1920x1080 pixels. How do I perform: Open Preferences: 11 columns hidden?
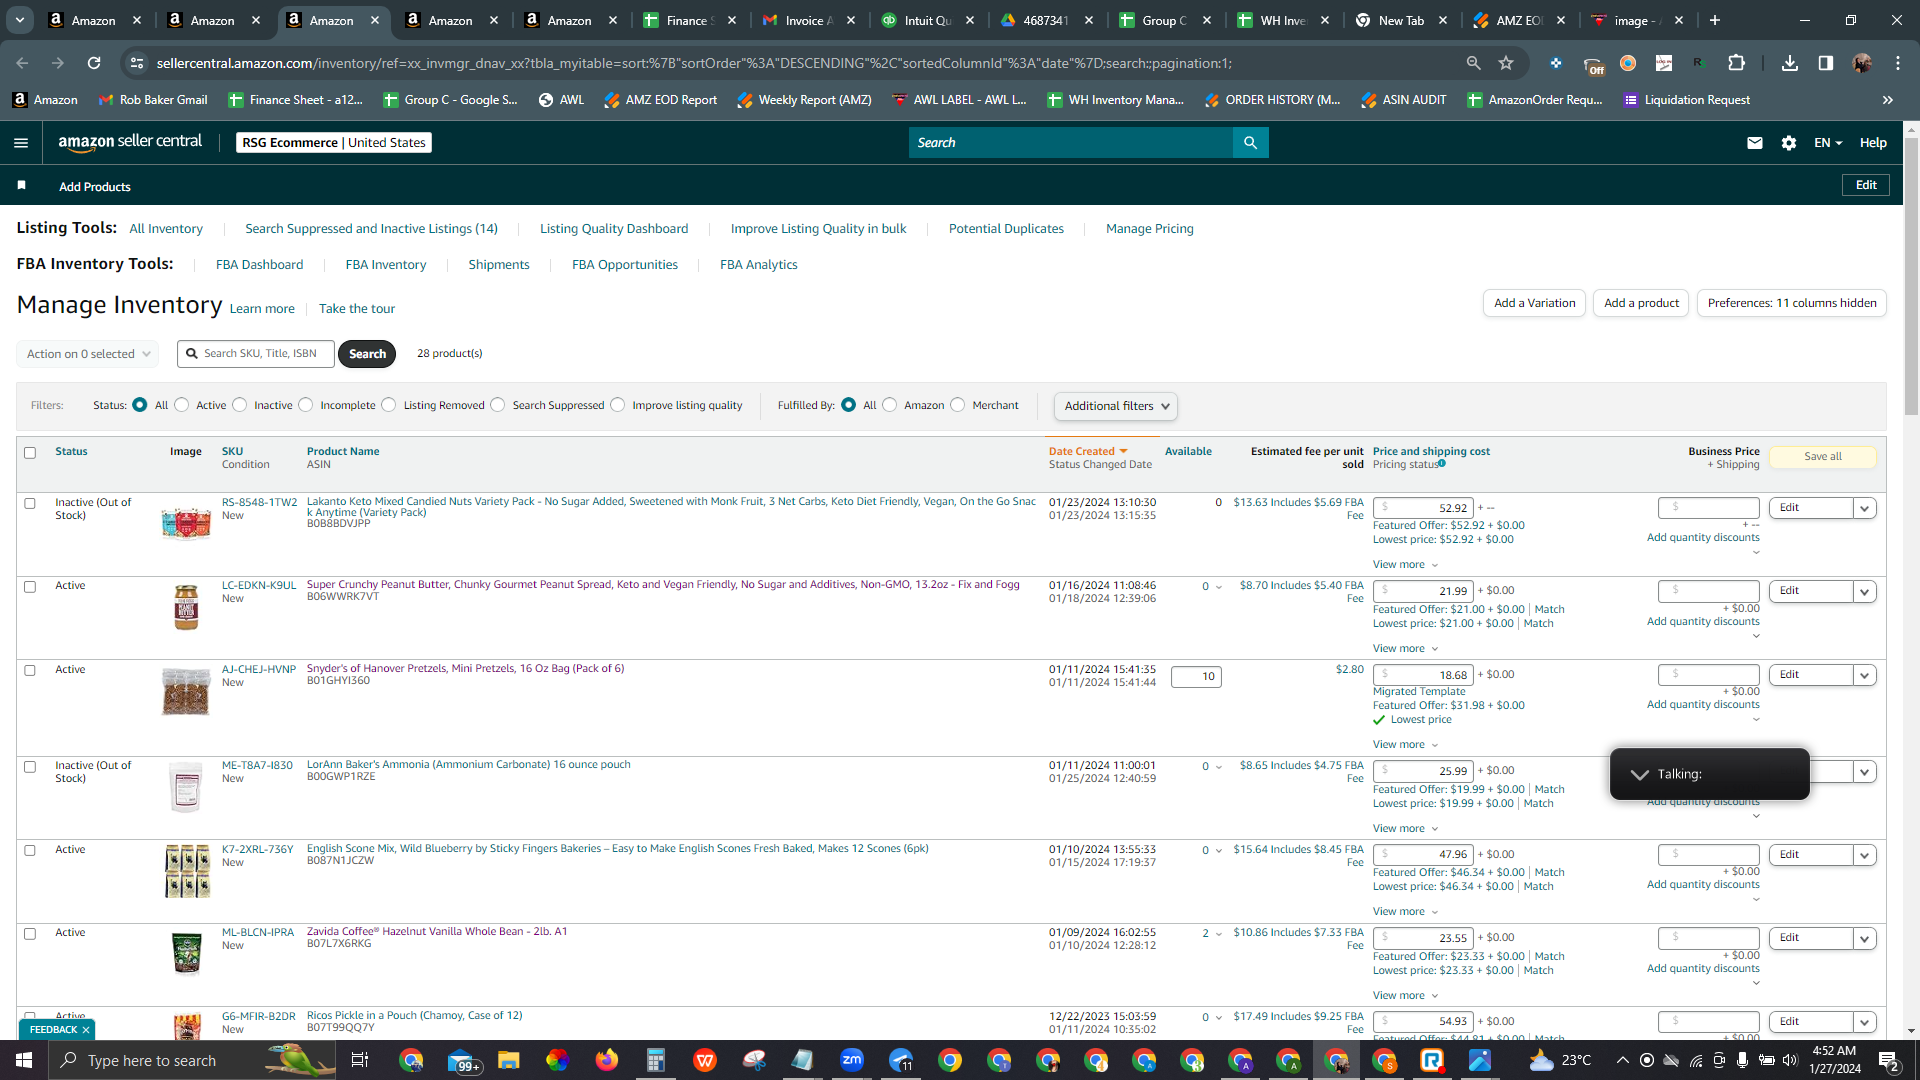tap(1792, 303)
